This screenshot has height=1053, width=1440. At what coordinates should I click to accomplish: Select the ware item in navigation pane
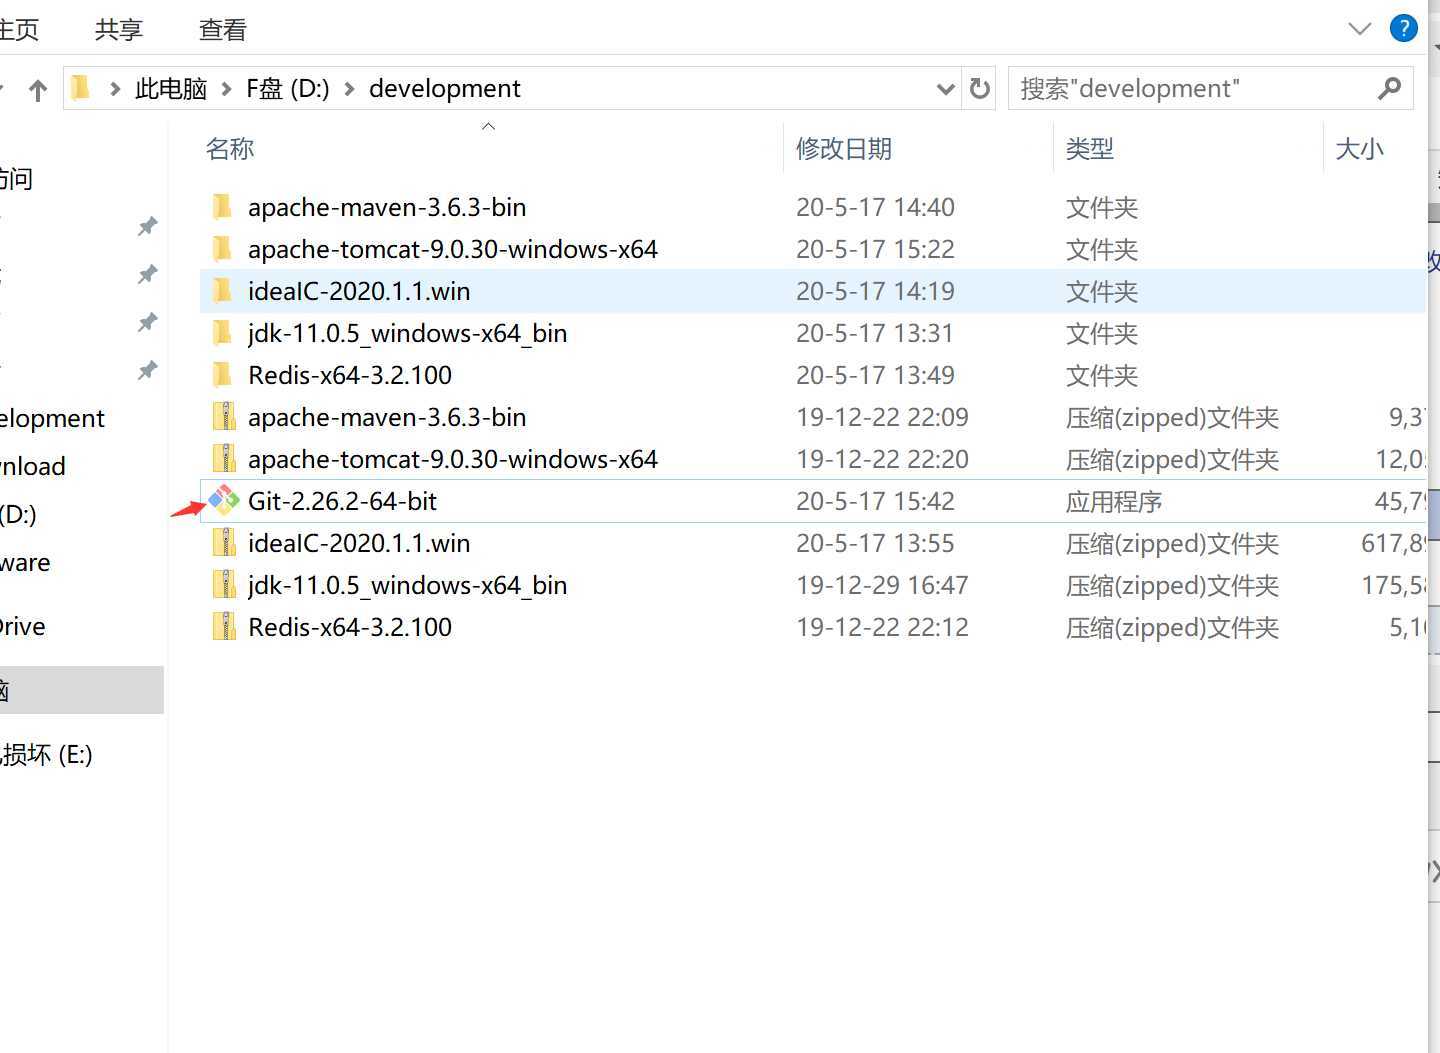[25, 562]
